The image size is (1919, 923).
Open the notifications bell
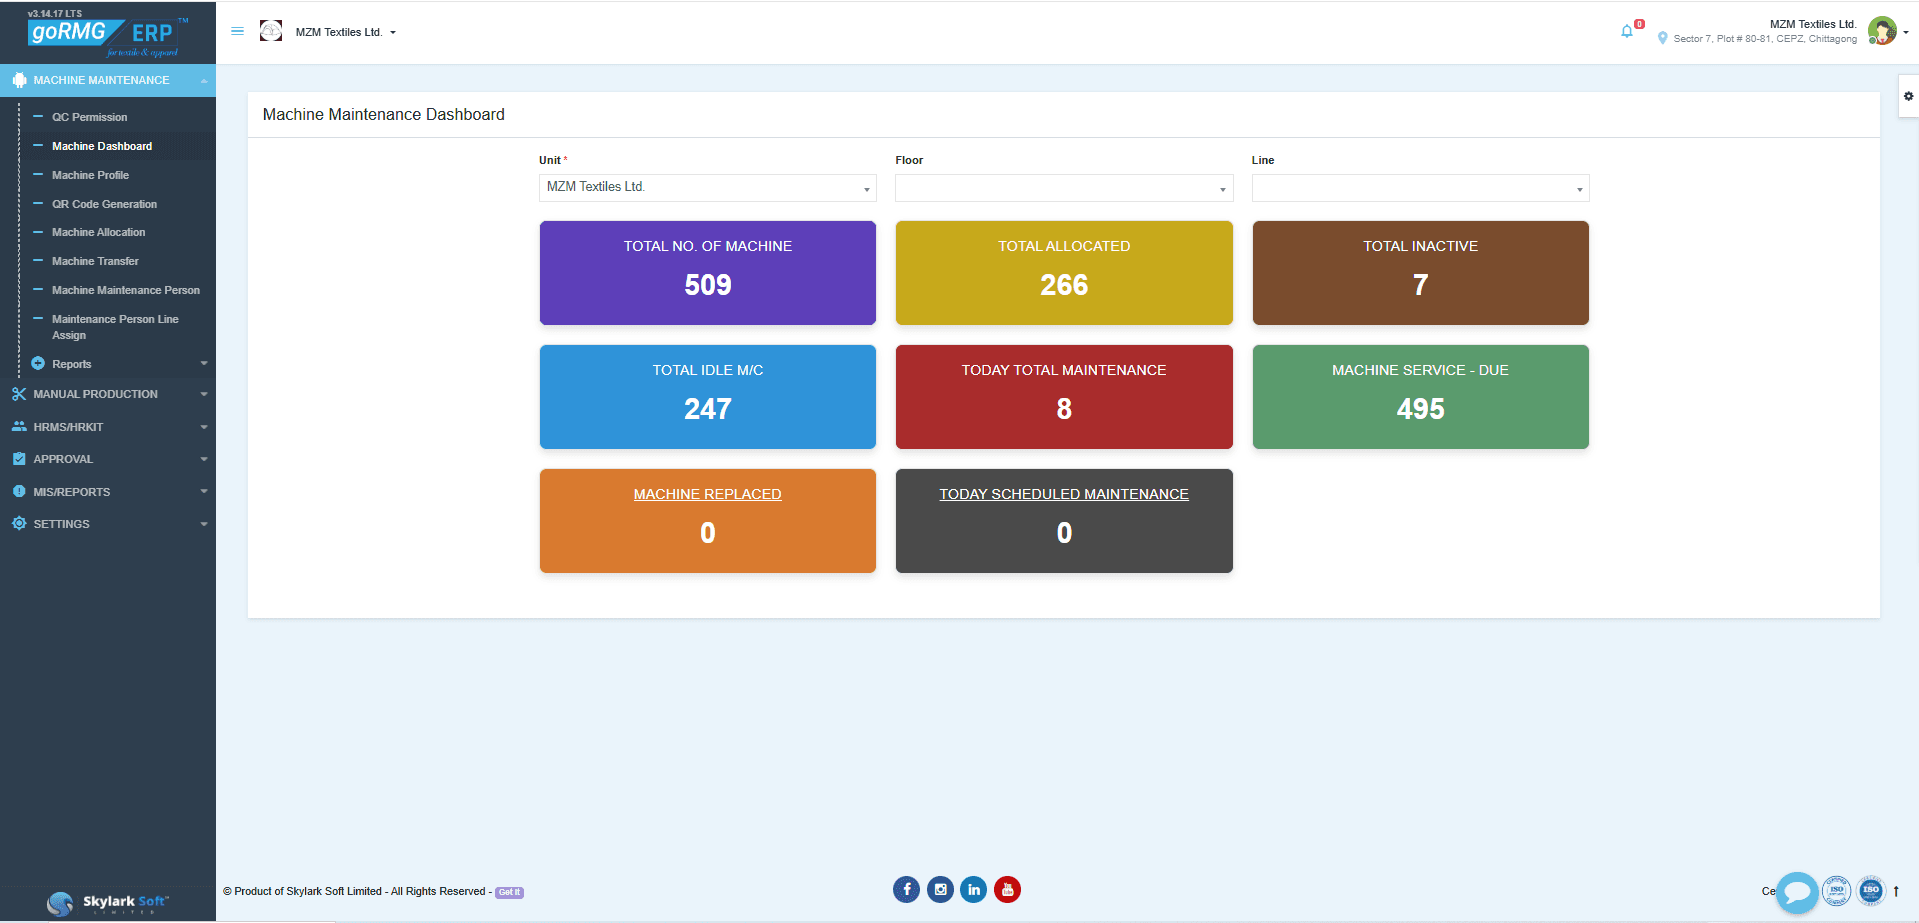click(x=1625, y=31)
